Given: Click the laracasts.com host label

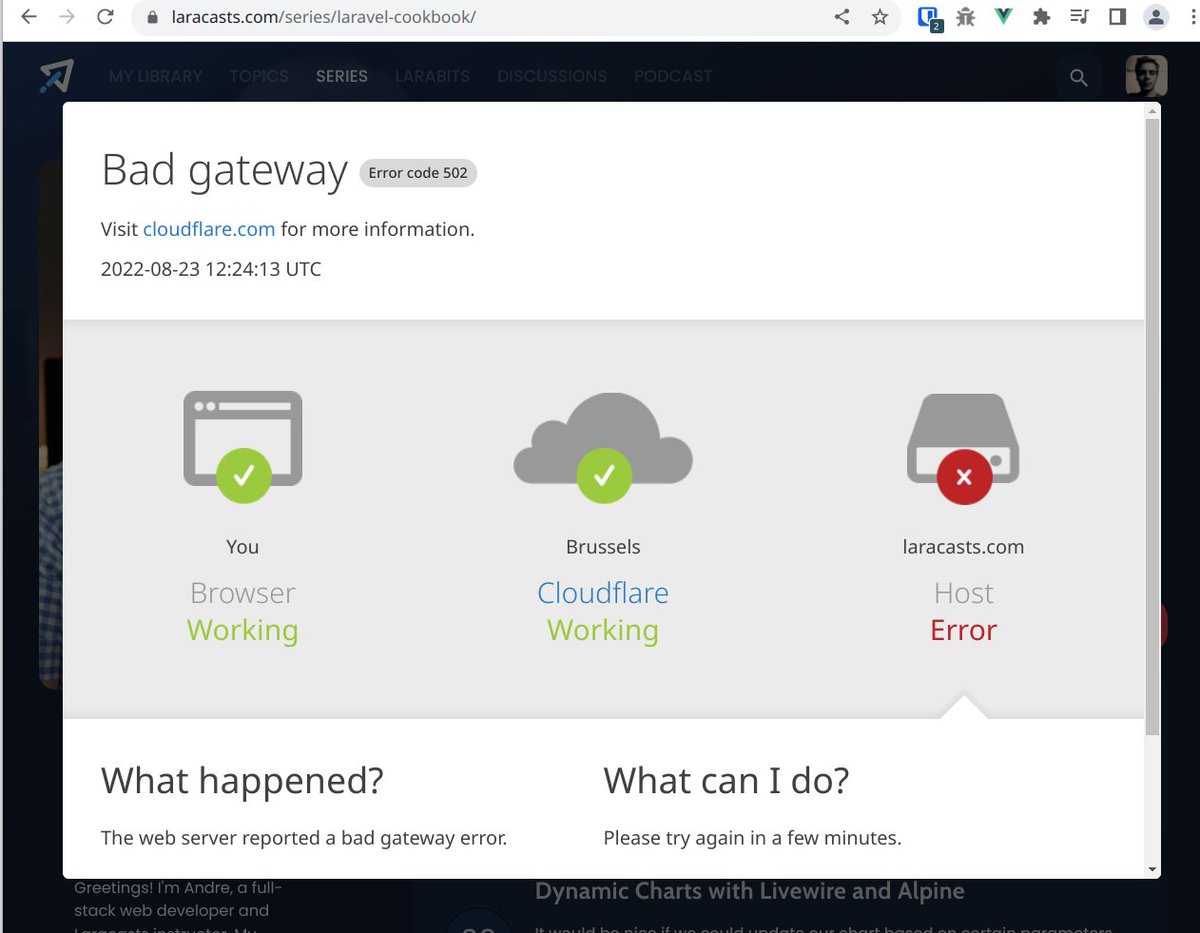Looking at the screenshot, I should (x=963, y=547).
